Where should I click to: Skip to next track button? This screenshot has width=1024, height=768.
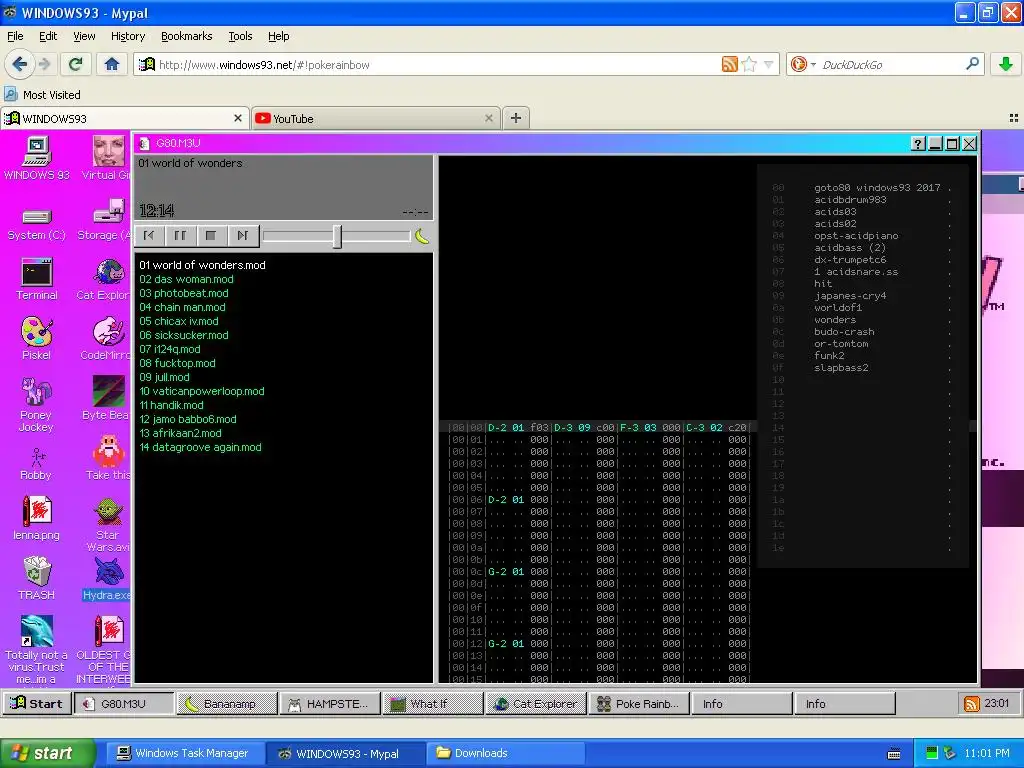click(x=242, y=236)
